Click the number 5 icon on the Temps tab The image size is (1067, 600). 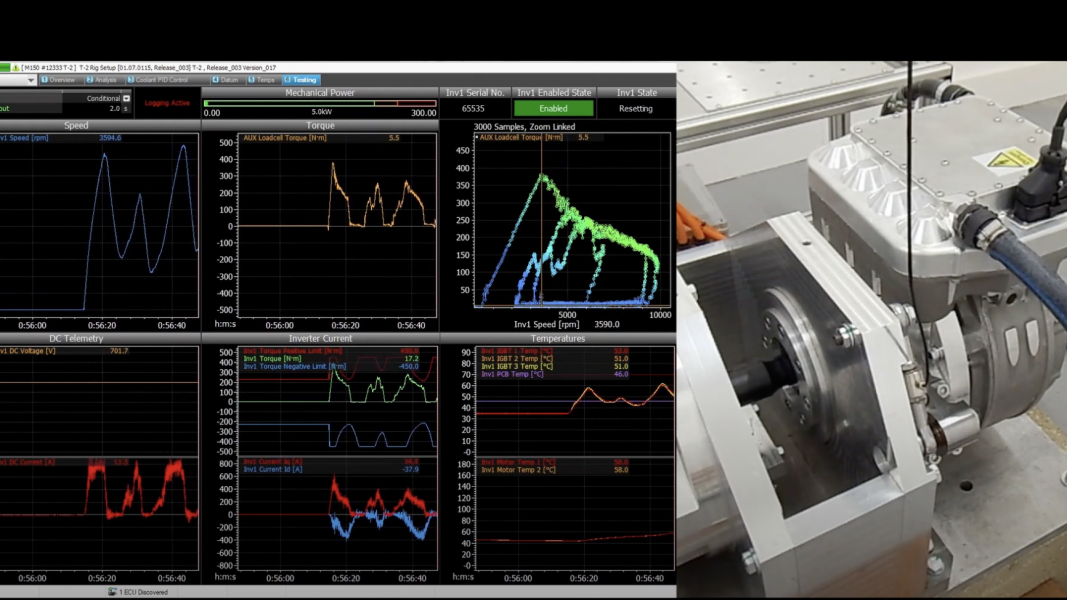(250, 80)
